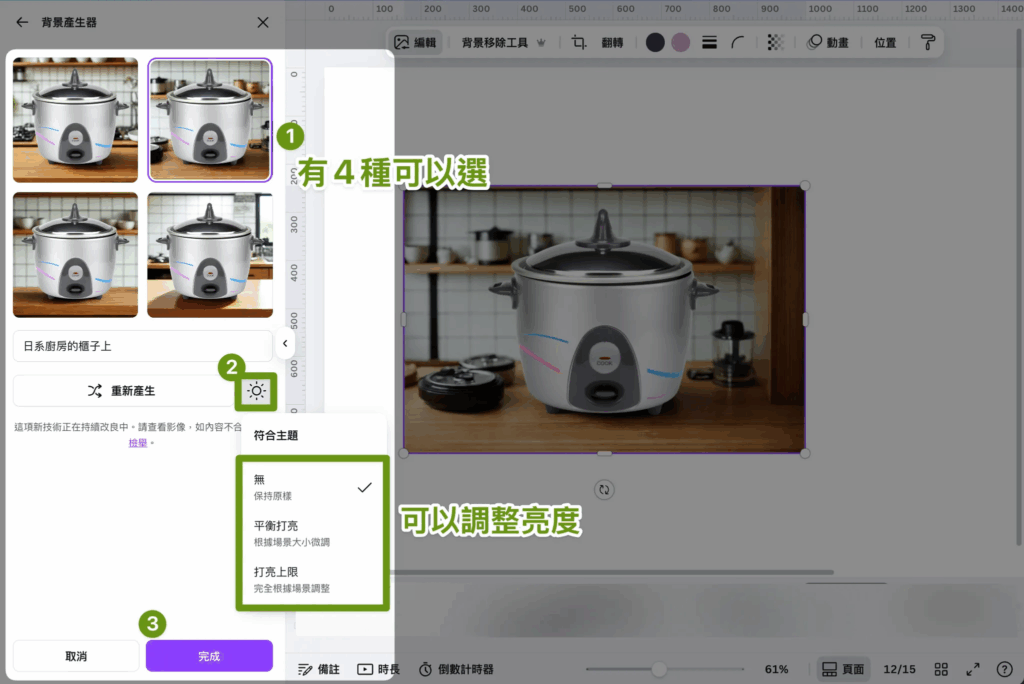Image resolution: width=1024 pixels, height=684 pixels.
Task: Select the bottom-left generated background thumbnail
Action: click(75, 255)
